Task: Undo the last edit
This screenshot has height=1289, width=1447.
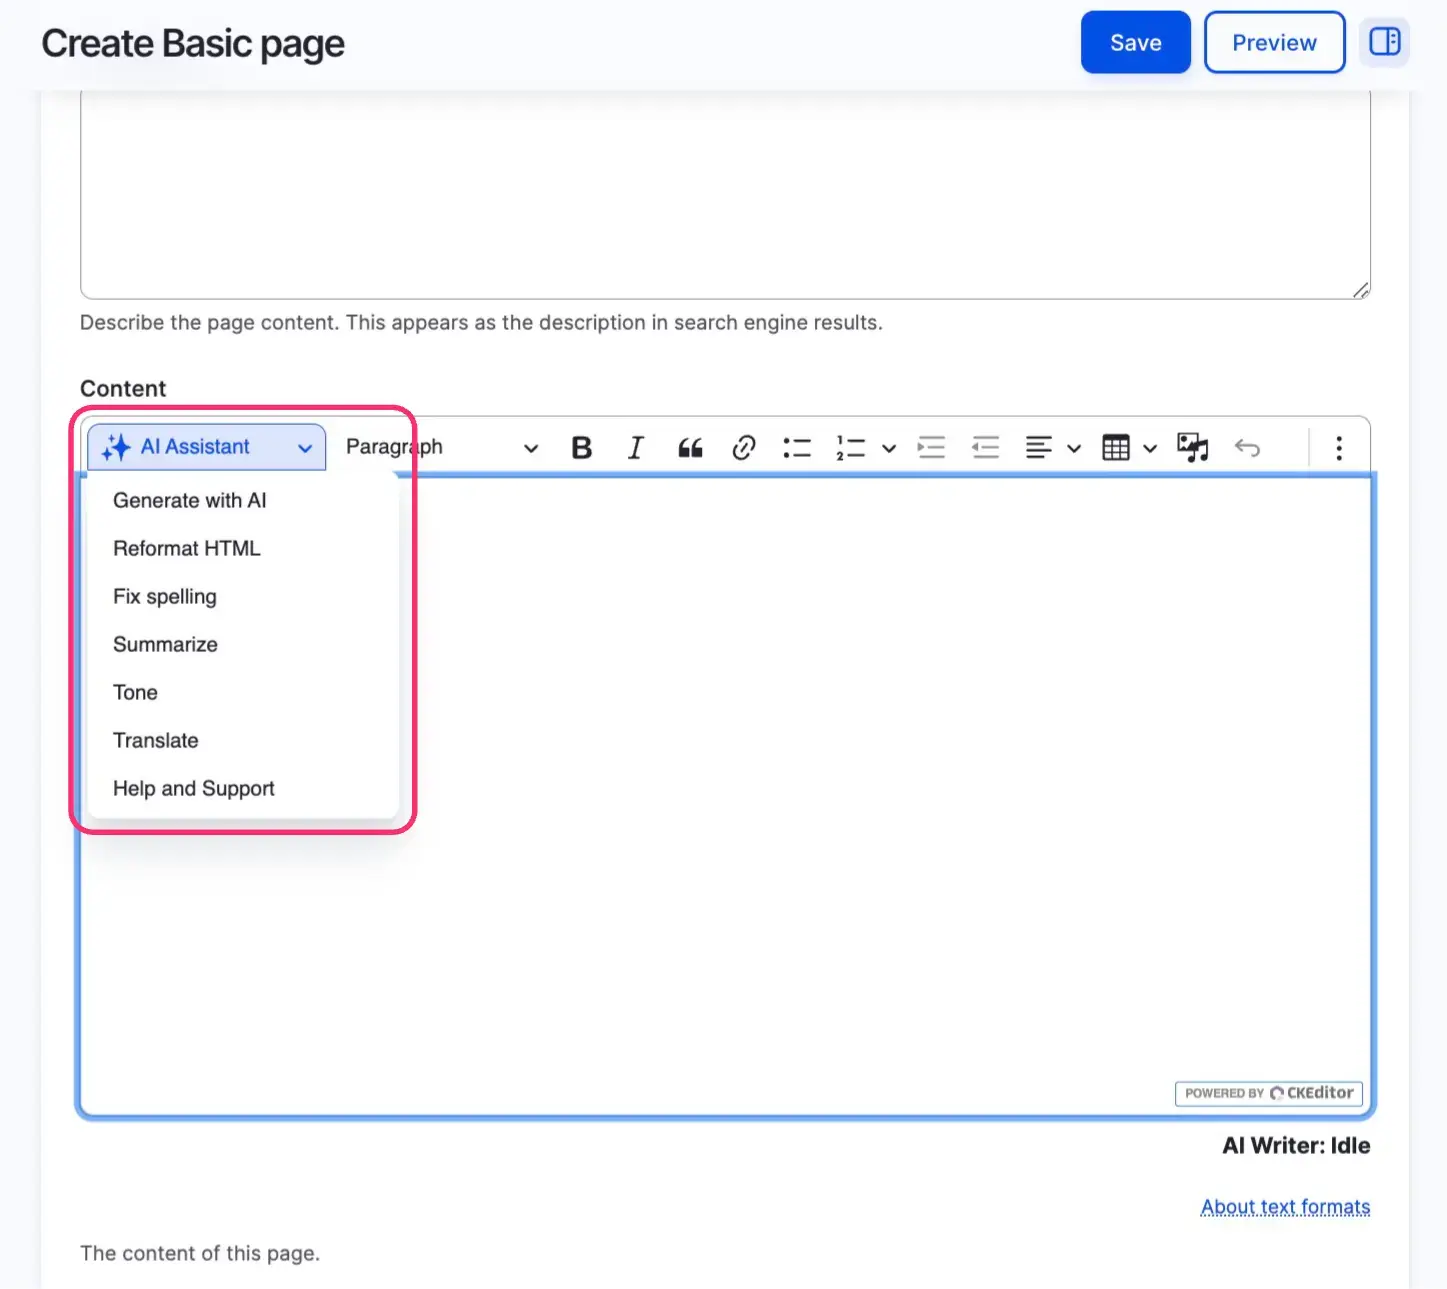Action: click(x=1247, y=448)
